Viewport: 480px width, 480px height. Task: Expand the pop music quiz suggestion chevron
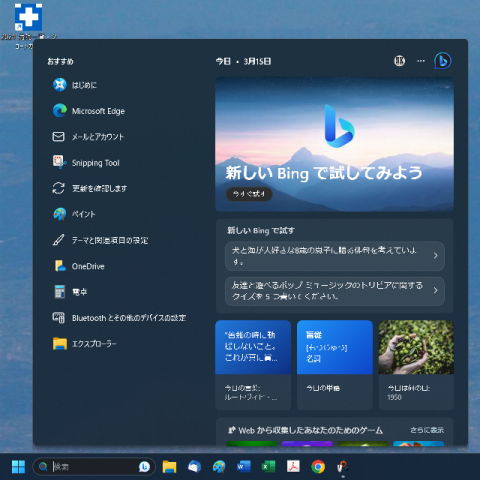click(x=435, y=290)
